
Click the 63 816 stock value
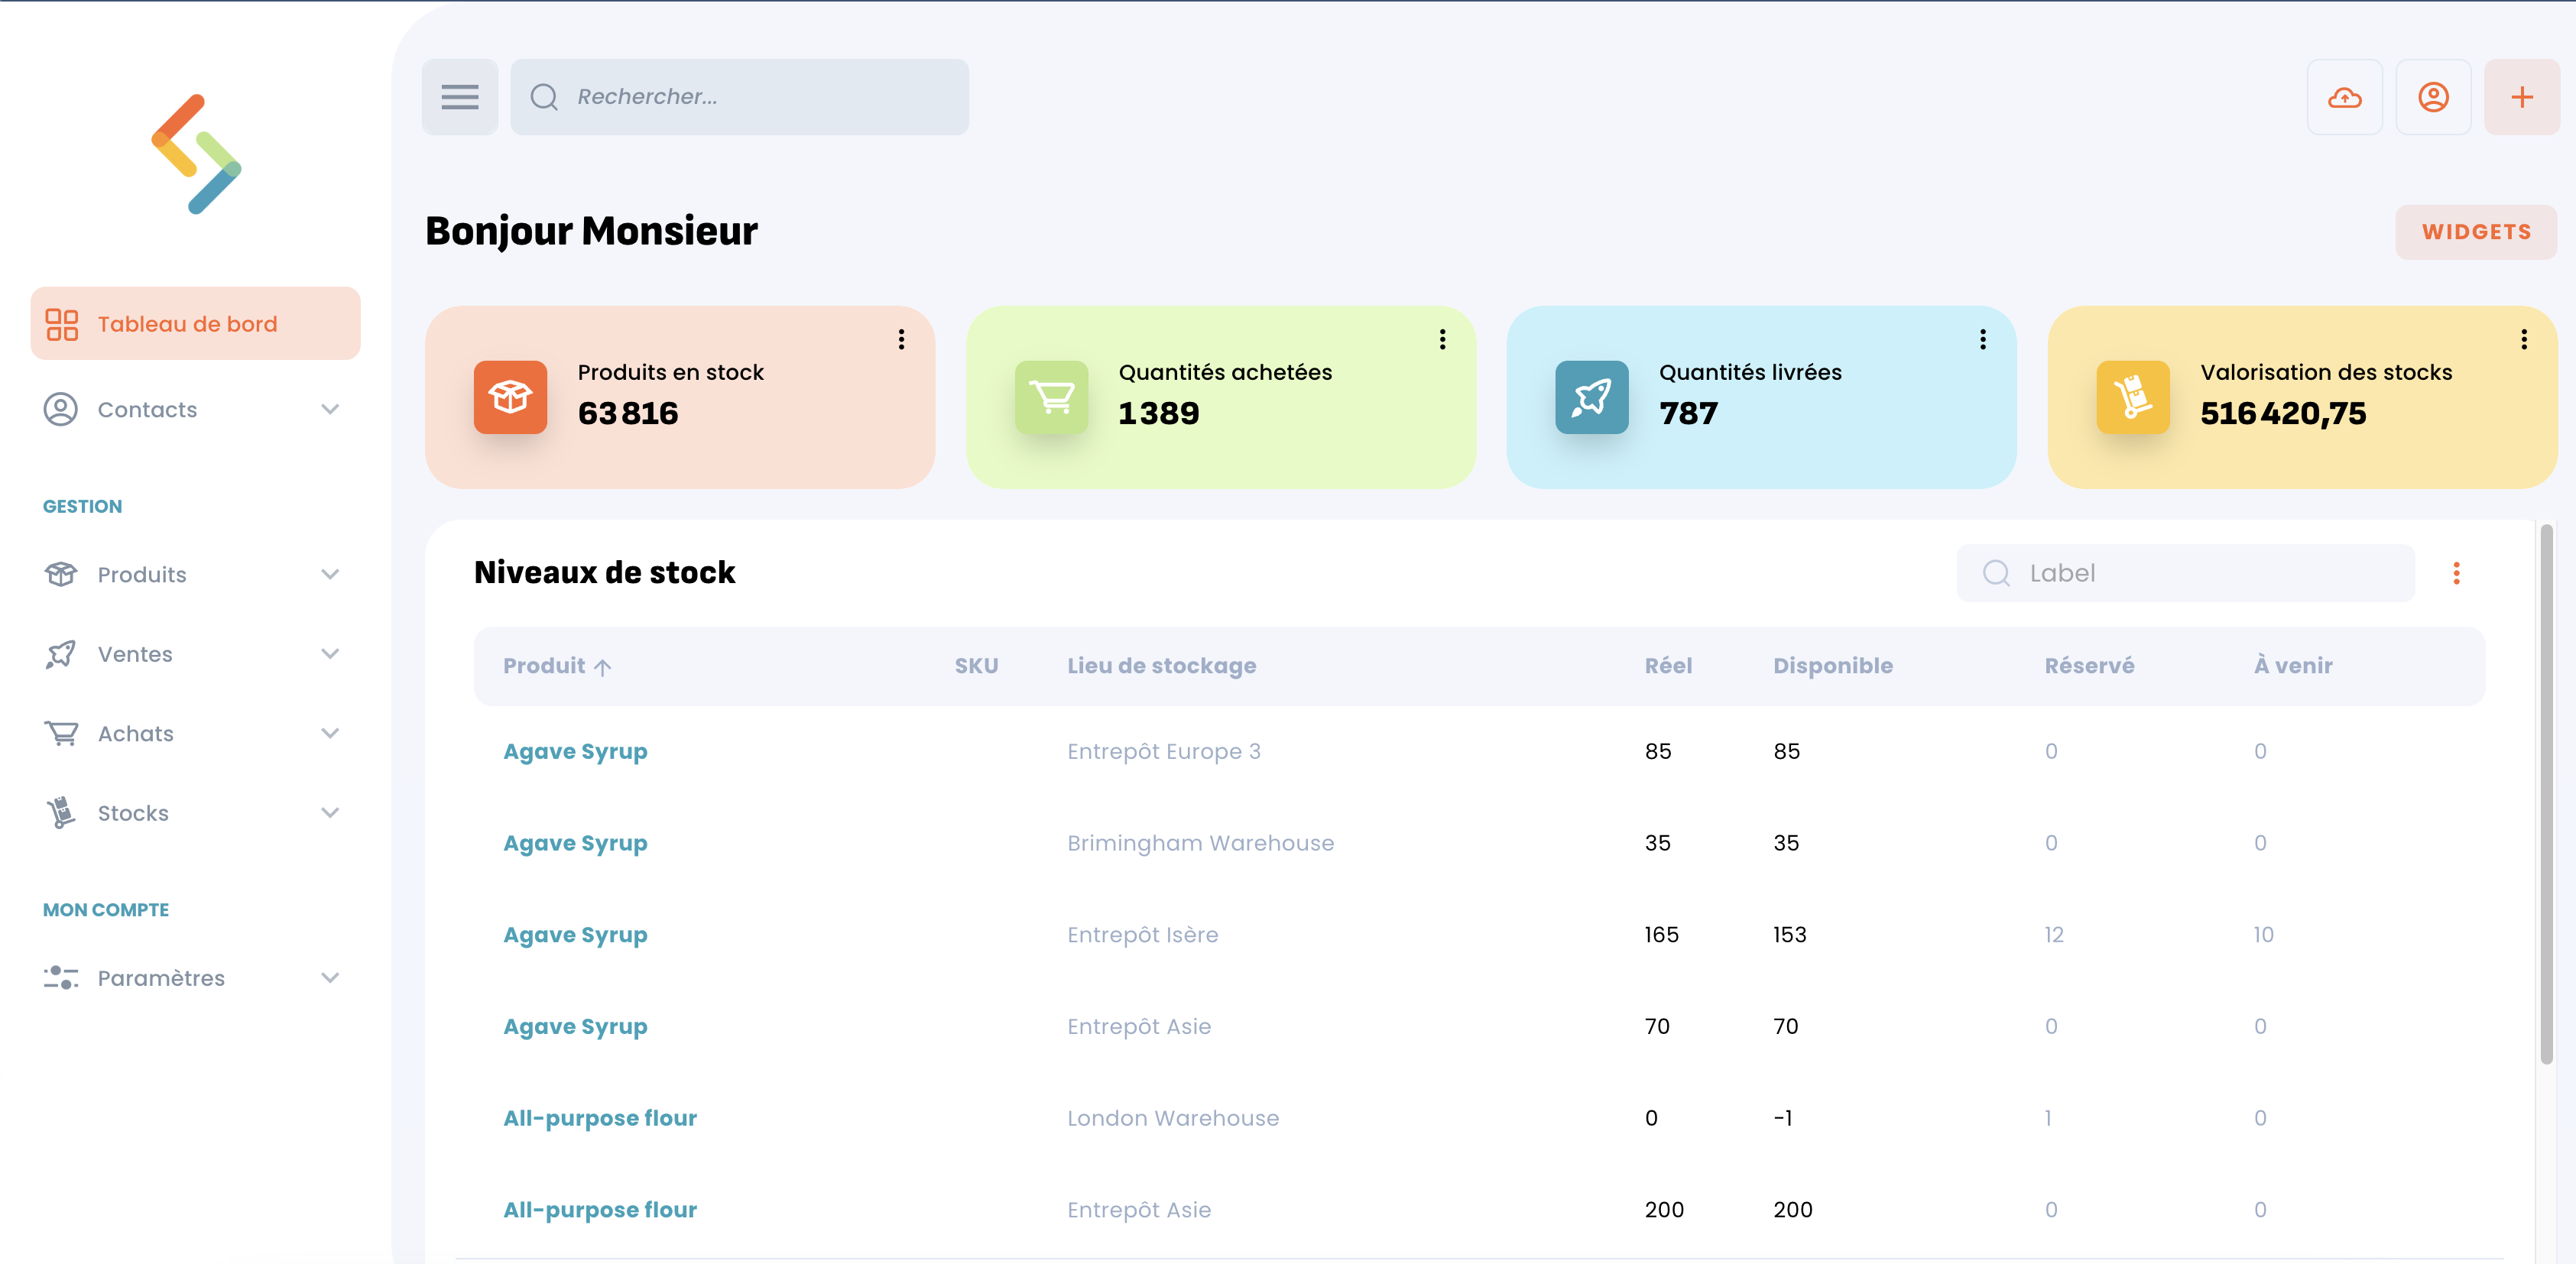click(628, 413)
